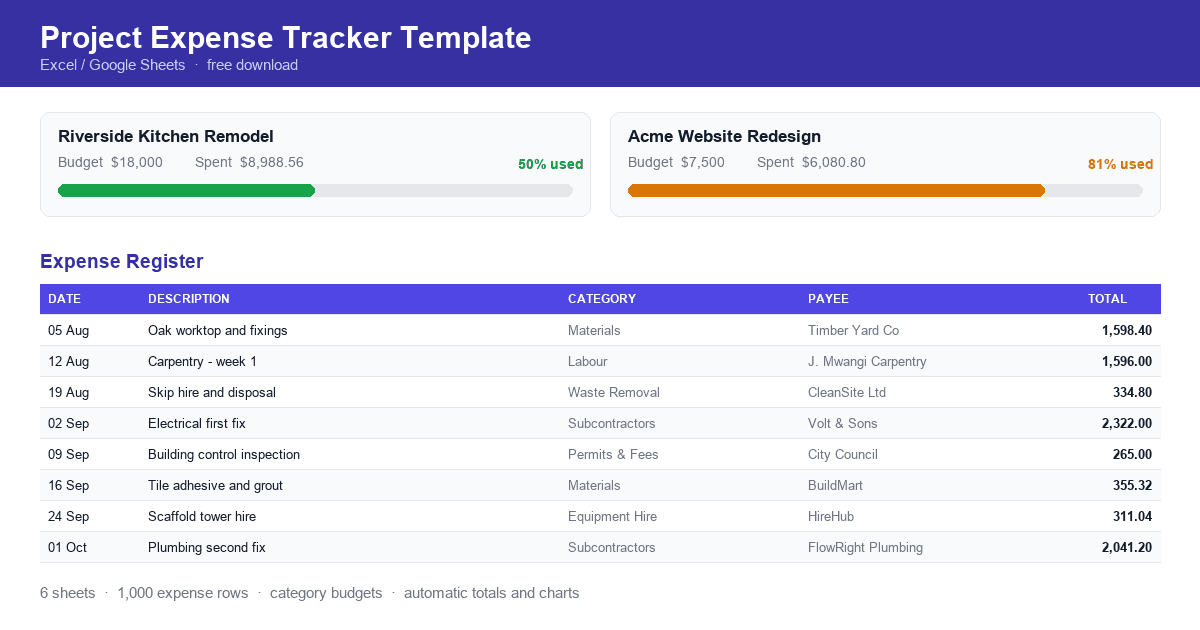
Task: Click the HireHub payee cell
Action: (831, 516)
